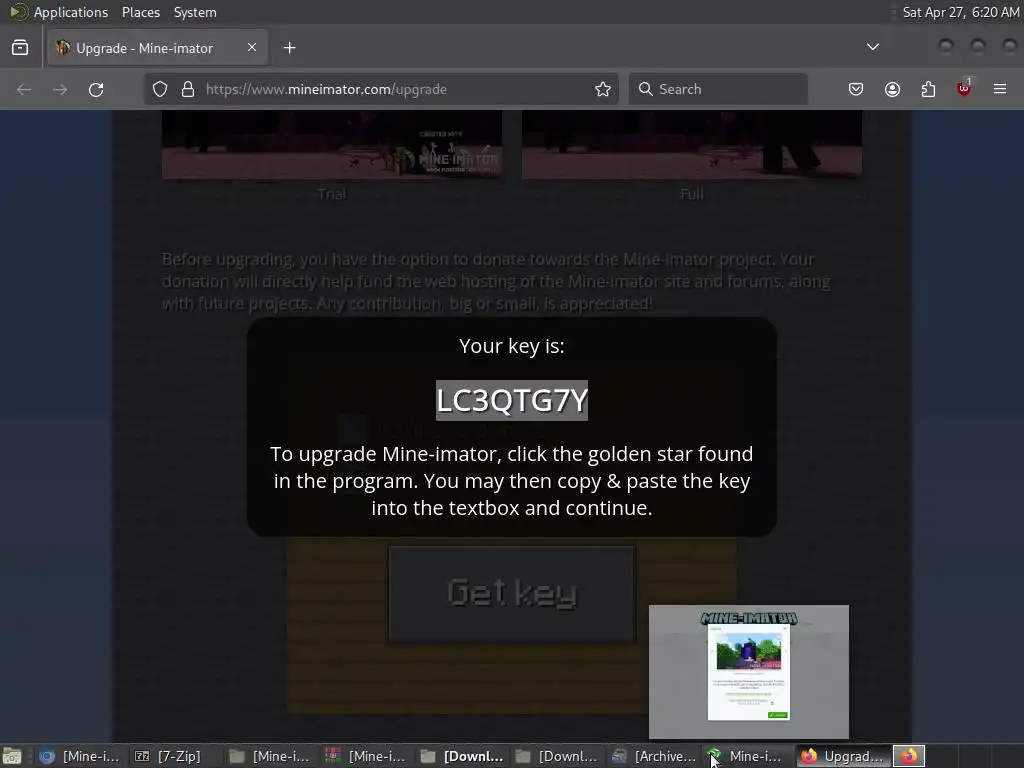Image resolution: width=1024 pixels, height=768 pixels.
Task: Open the Places menu
Action: pos(141,12)
